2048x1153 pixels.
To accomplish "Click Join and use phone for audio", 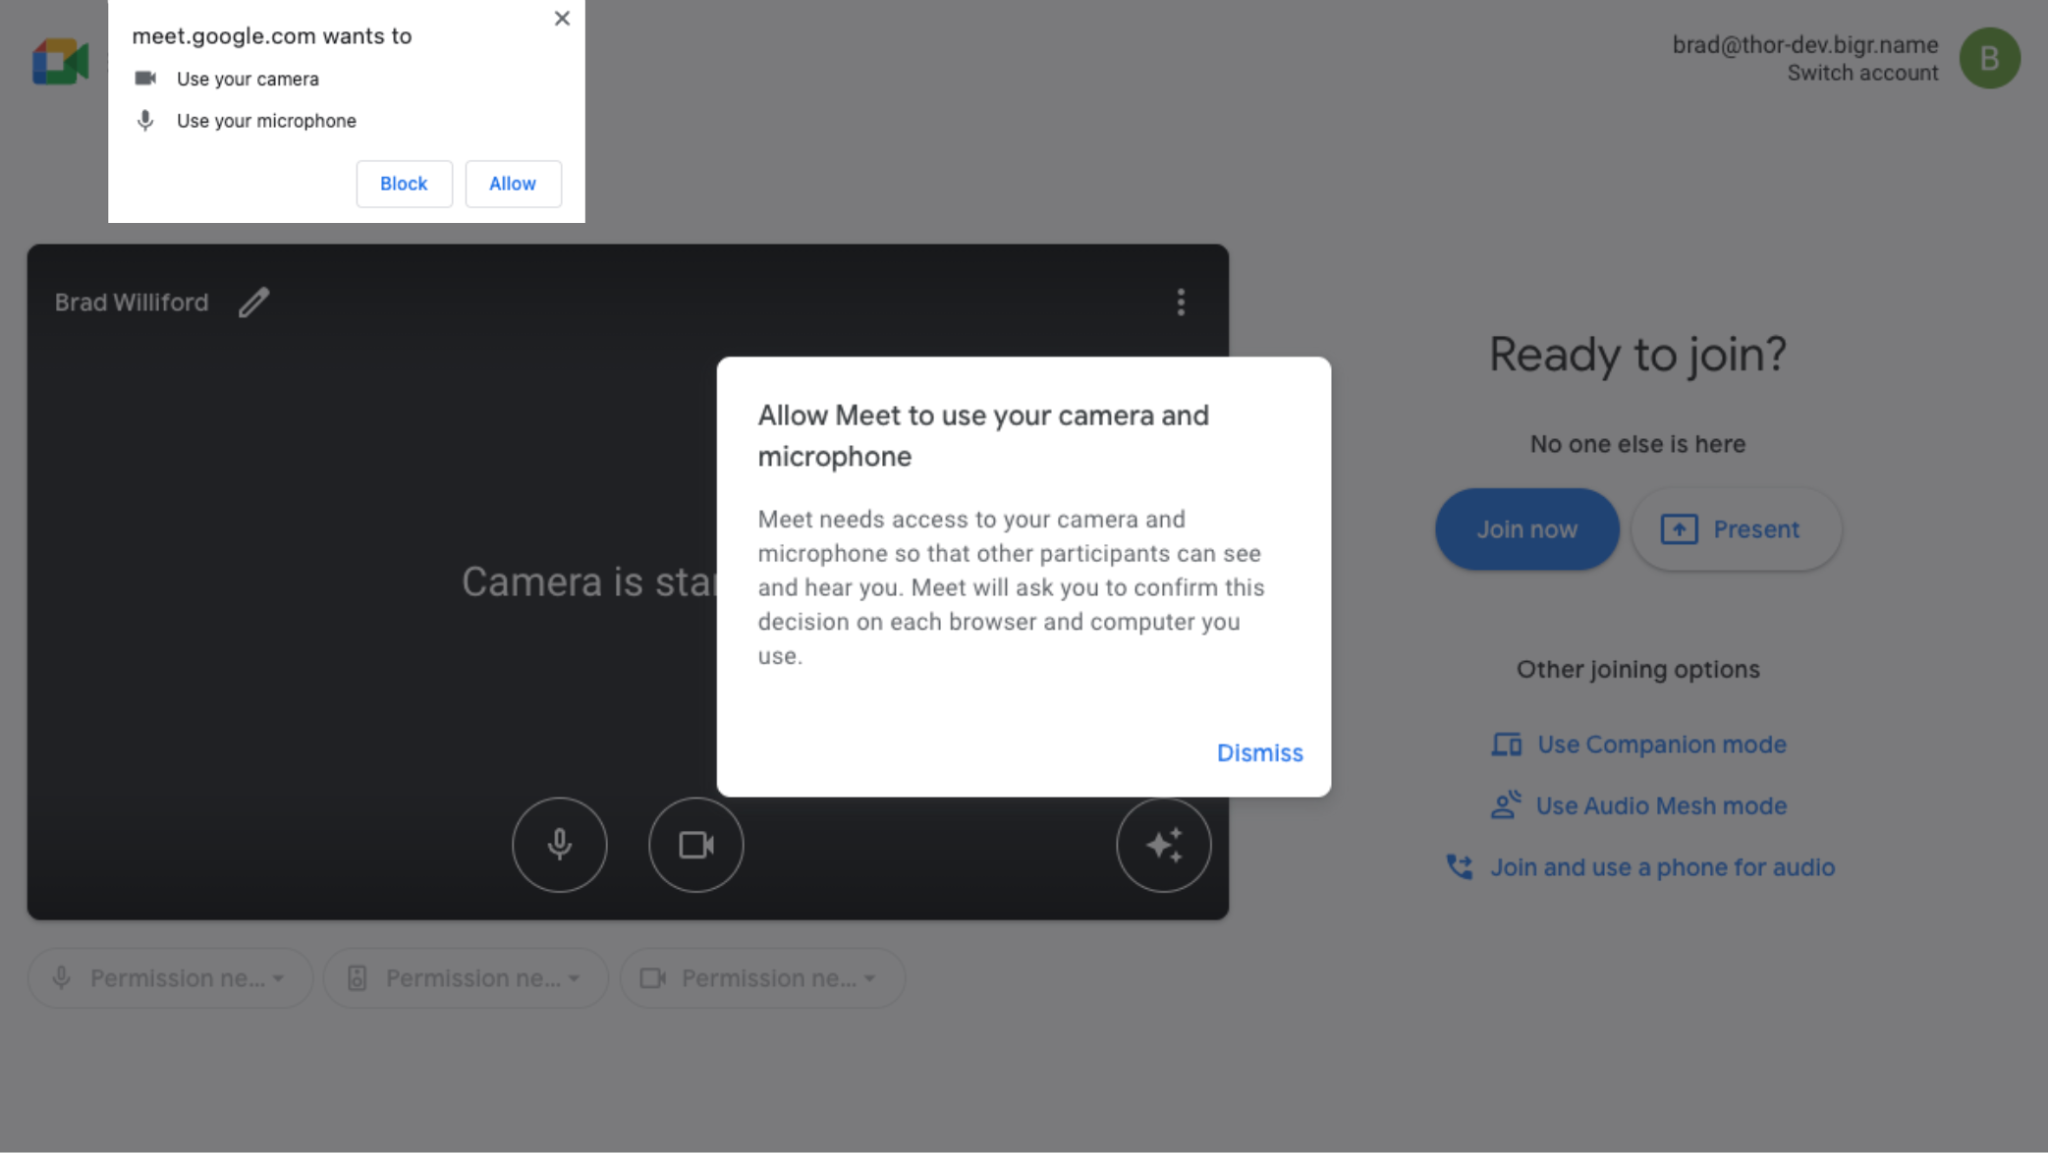I will tap(1661, 868).
